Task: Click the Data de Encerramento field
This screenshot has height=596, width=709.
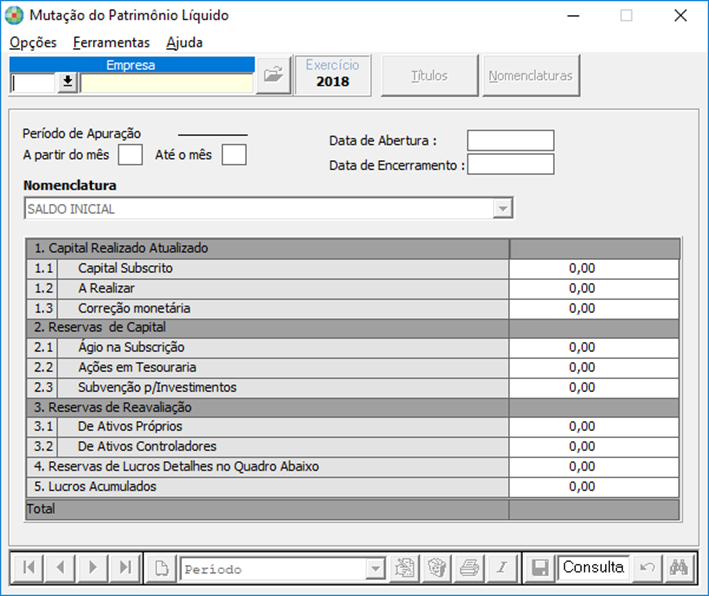Action: point(510,164)
